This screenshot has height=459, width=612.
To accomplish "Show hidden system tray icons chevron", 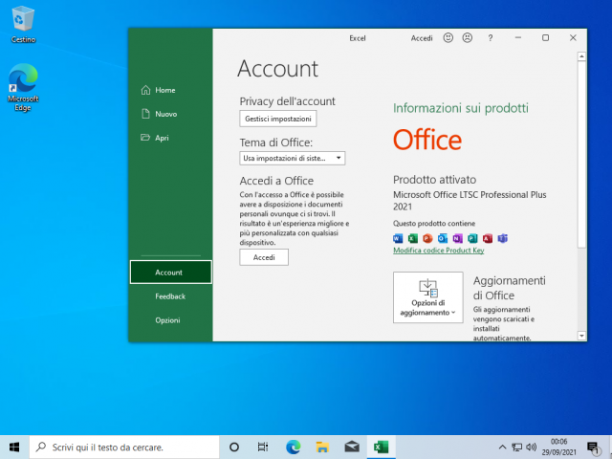I will coord(502,447).
